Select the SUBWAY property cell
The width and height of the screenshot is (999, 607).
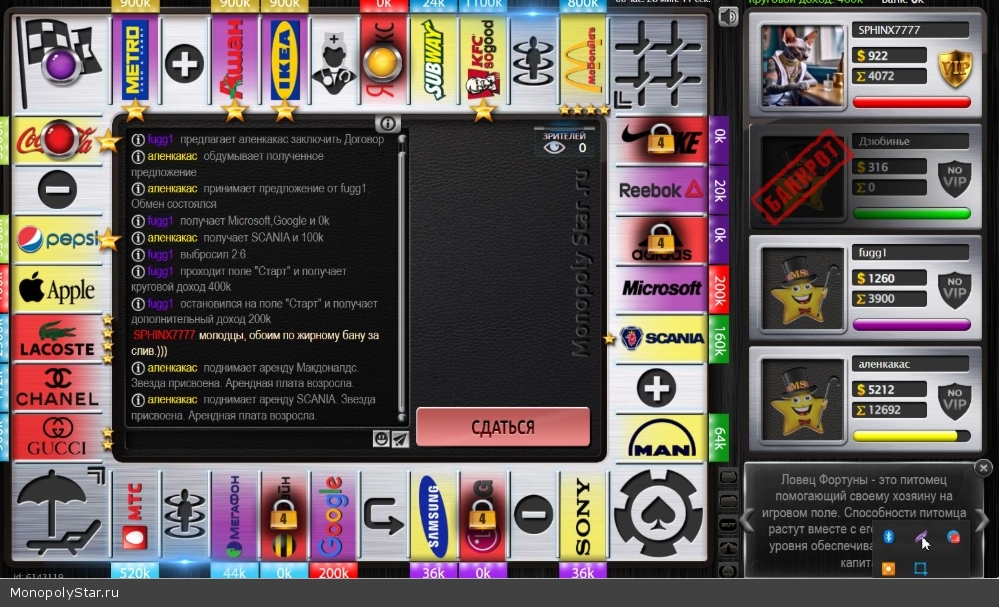(433, 61)
